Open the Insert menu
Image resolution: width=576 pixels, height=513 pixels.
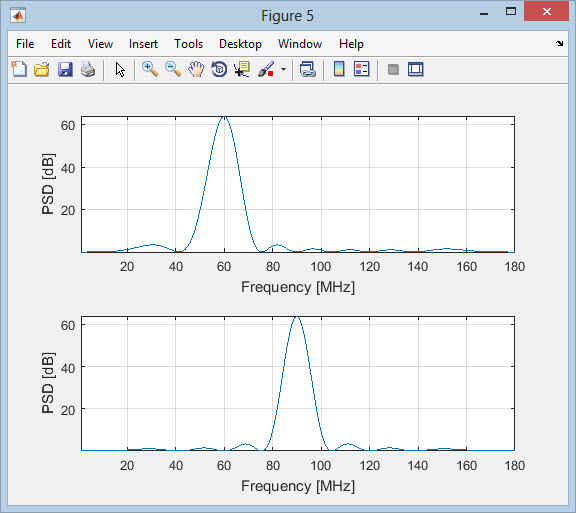click(143, 44)
